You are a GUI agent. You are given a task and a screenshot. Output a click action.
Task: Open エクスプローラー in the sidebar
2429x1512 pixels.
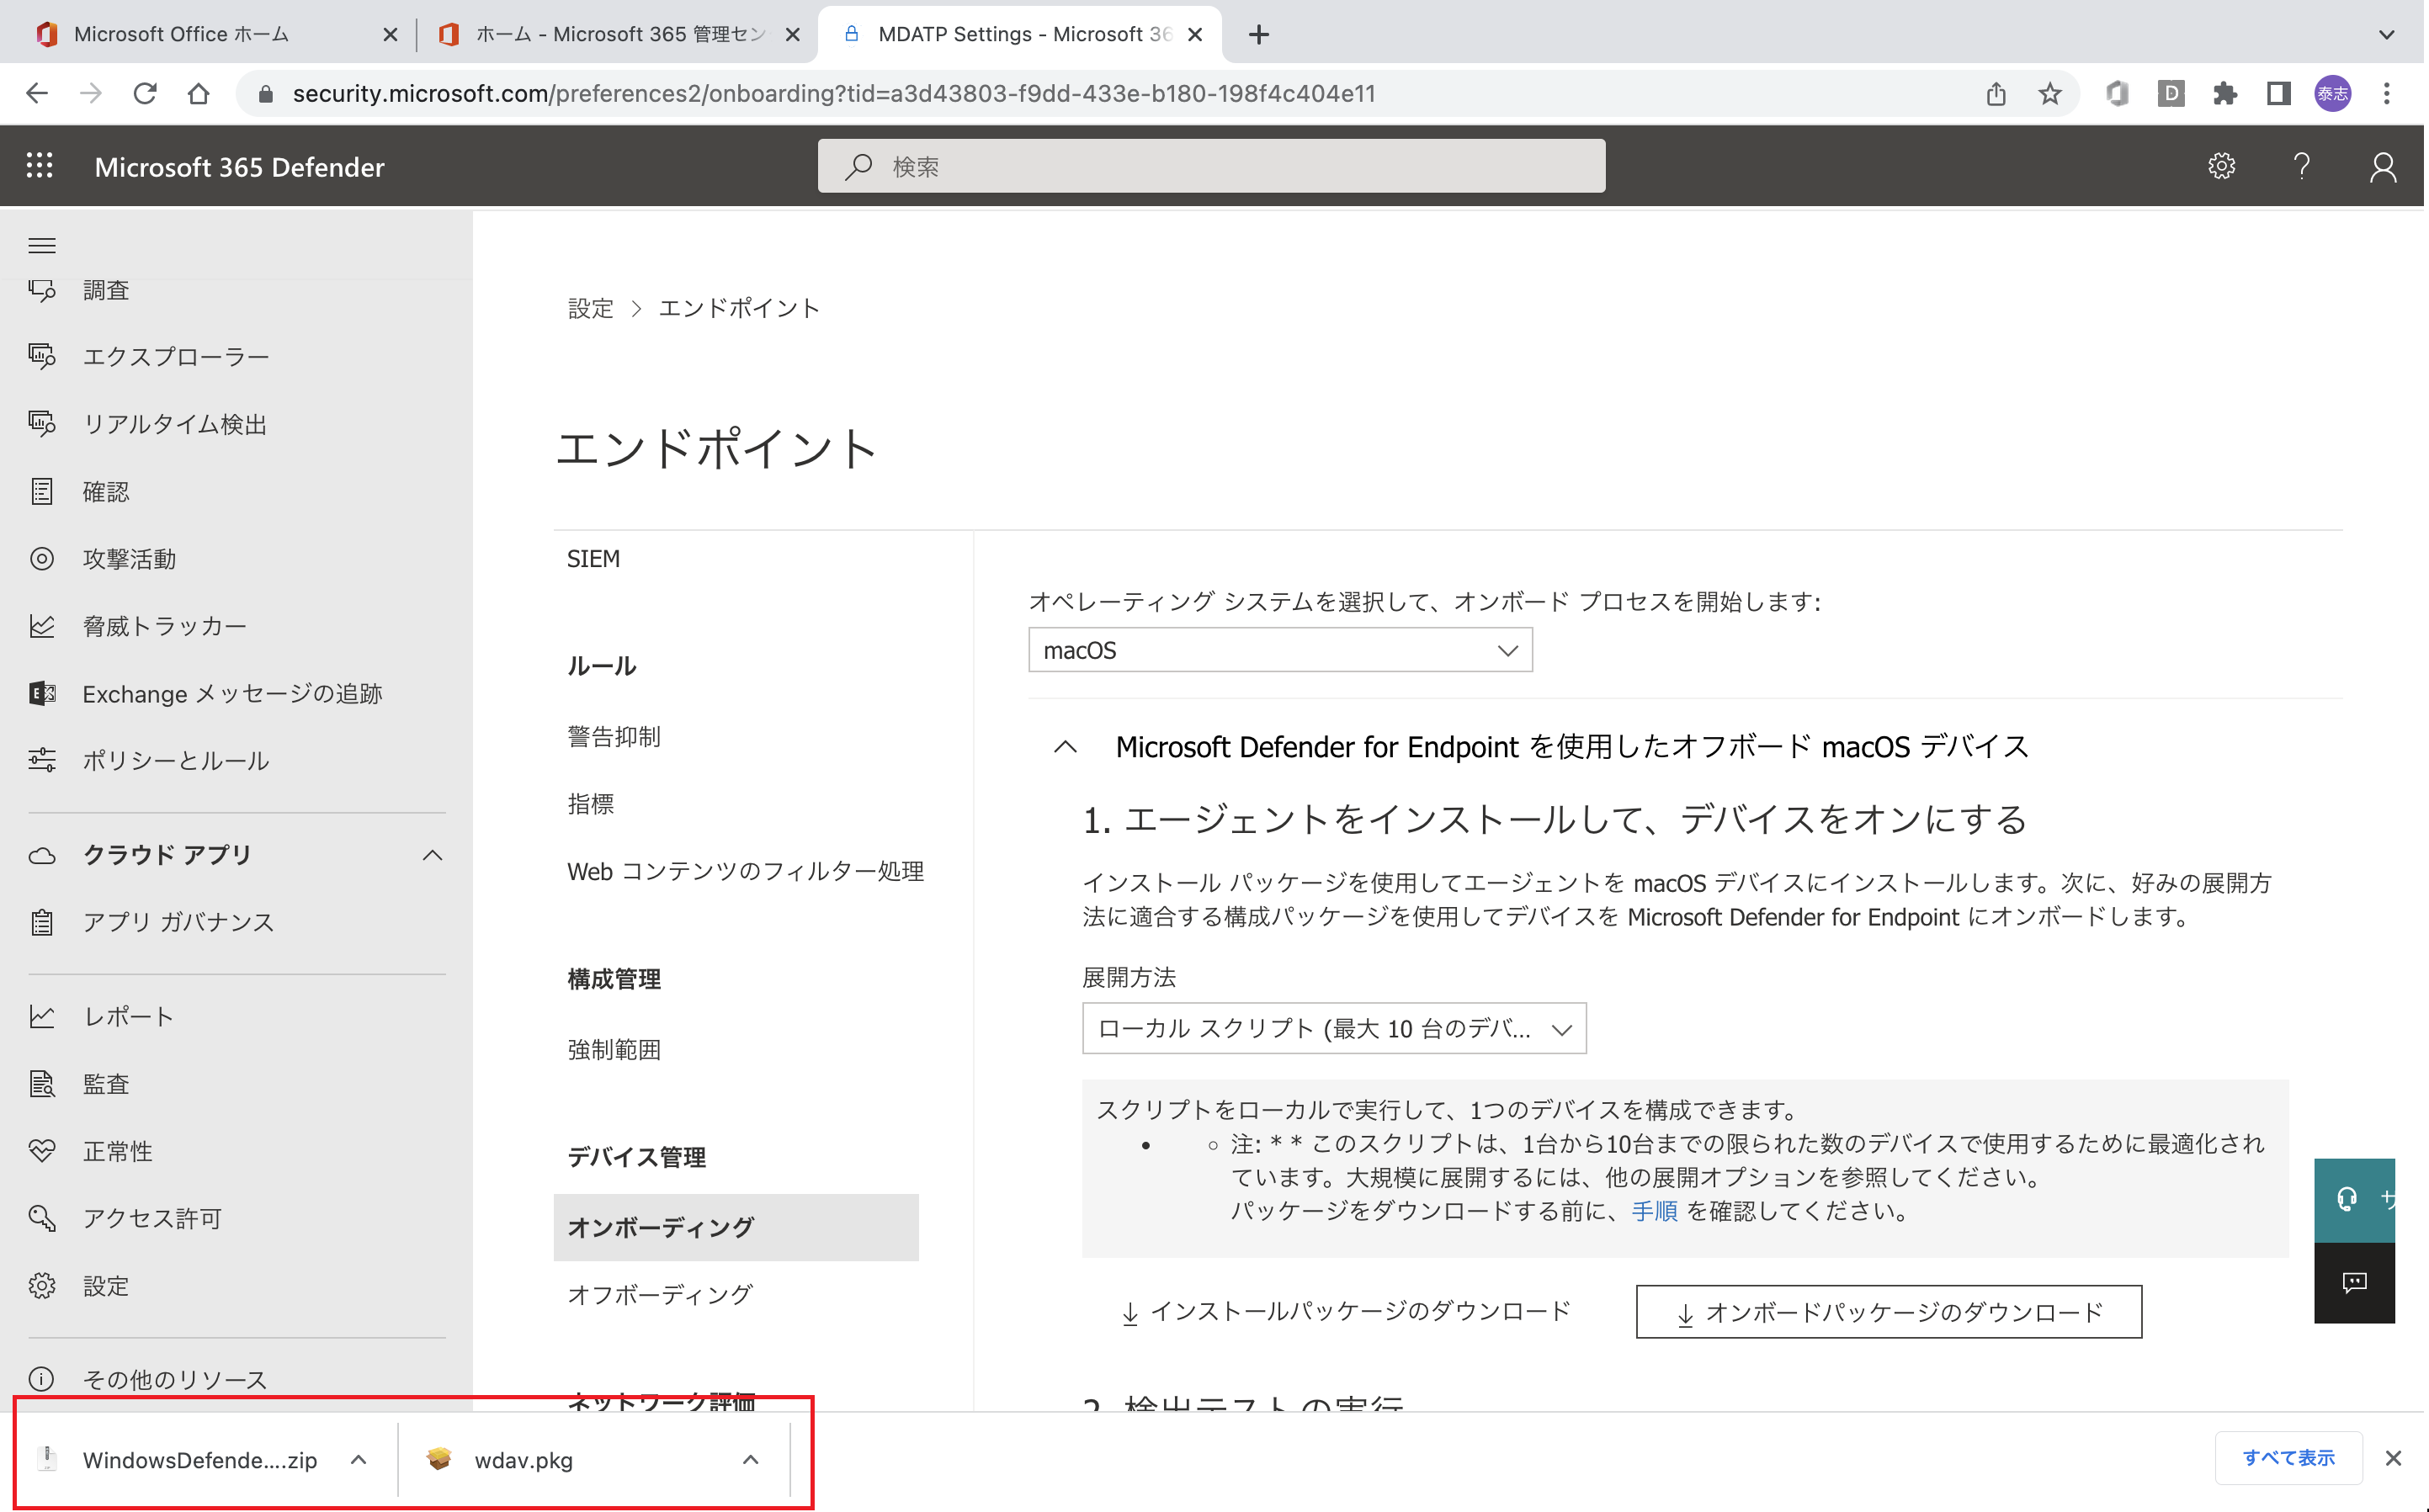pos(176,357)
